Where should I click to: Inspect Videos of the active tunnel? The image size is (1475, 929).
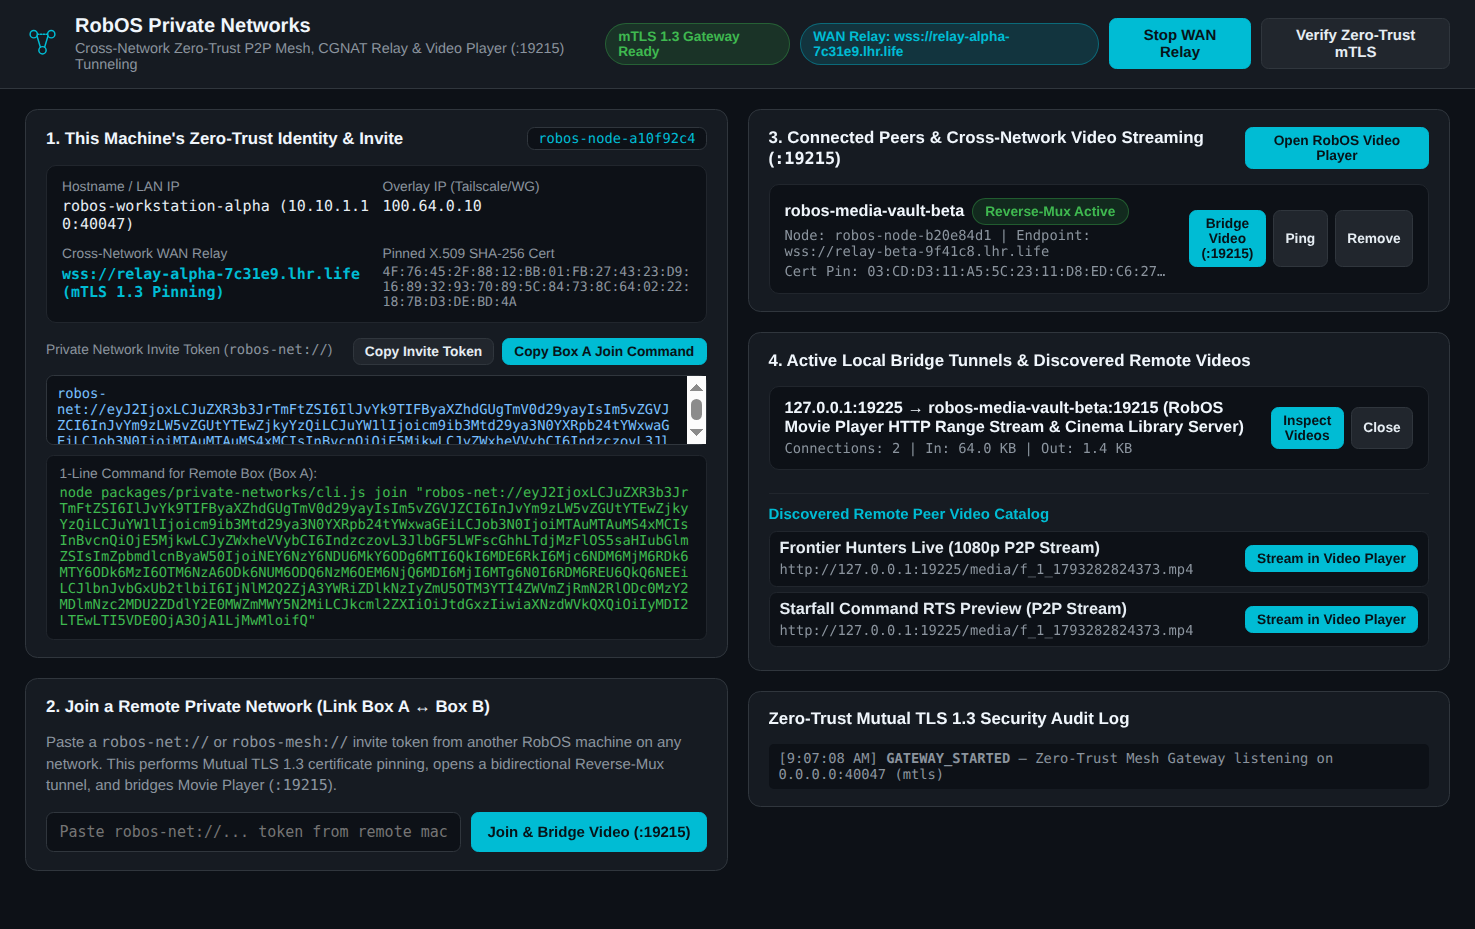pyautogui.click(x=1307, y=428)
